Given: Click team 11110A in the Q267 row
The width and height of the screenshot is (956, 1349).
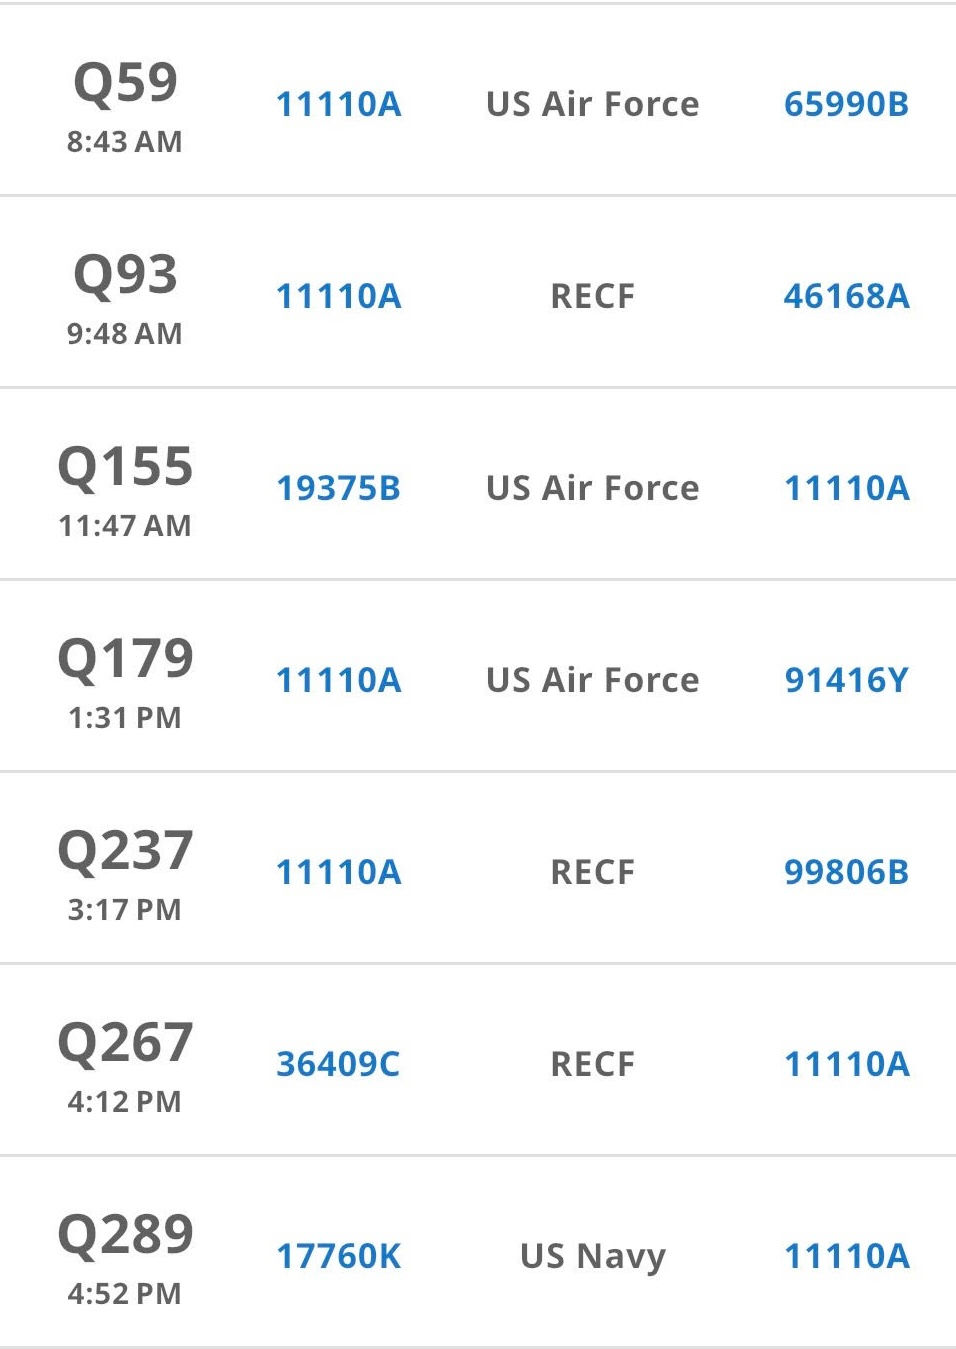Looking at the screenshot, I should click(x=846, y=1064).
